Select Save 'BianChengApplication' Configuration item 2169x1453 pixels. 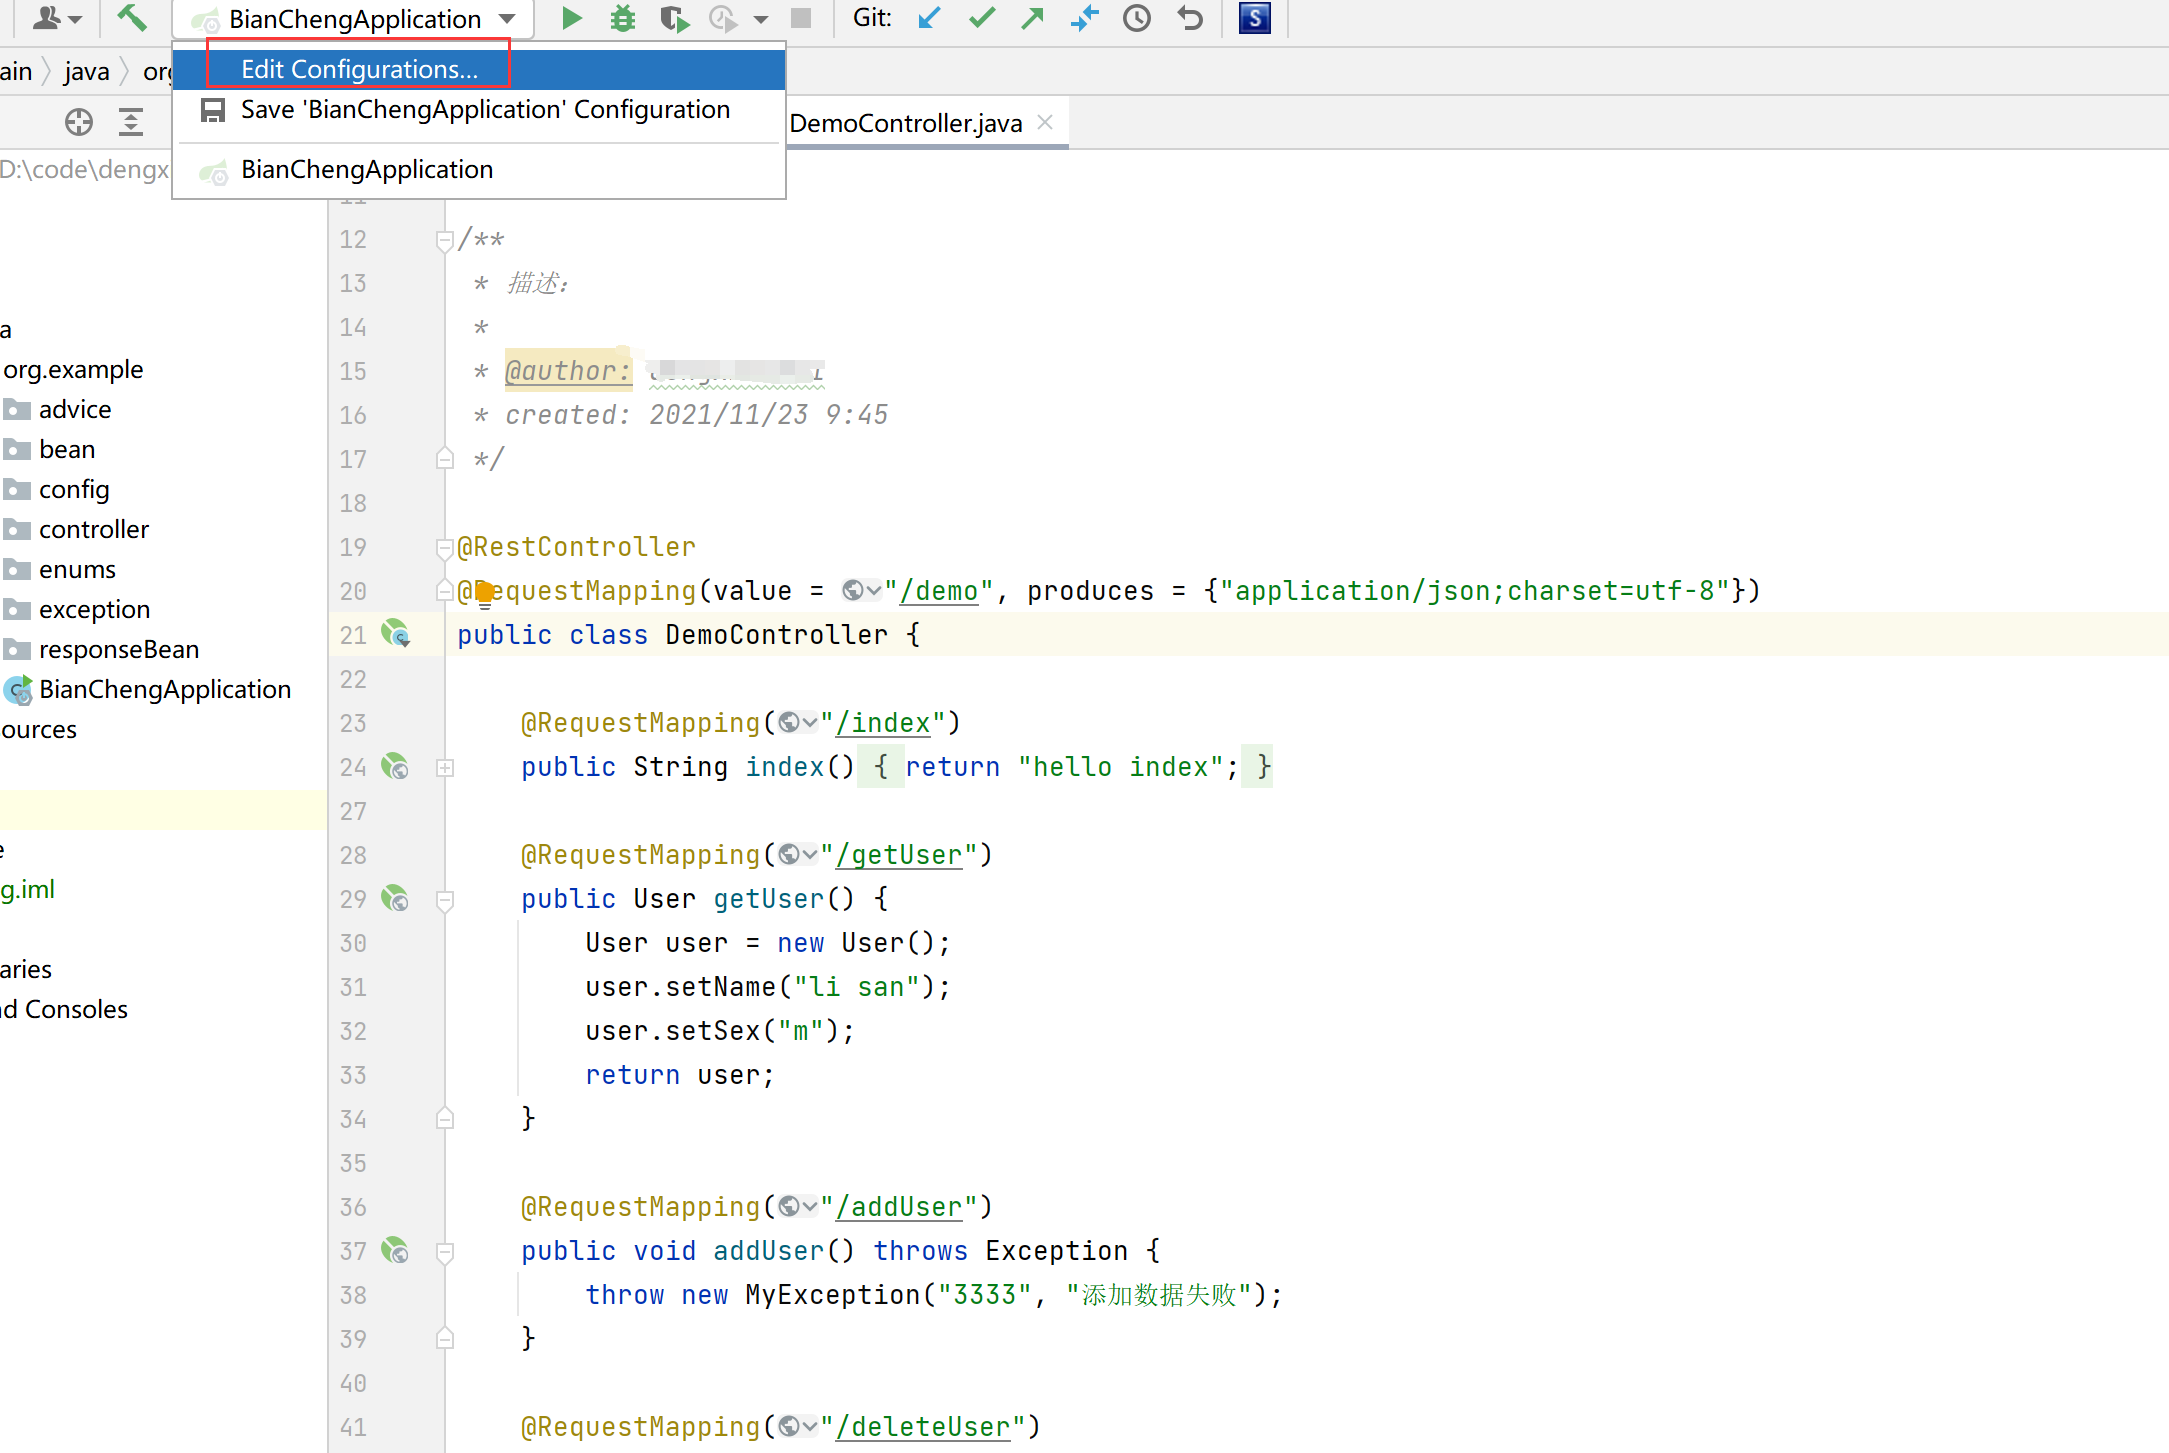point(484,109)
